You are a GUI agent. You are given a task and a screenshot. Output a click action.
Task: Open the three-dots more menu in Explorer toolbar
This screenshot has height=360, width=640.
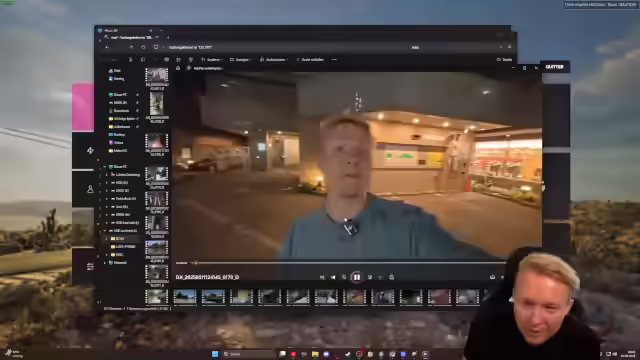pos(334,60)
